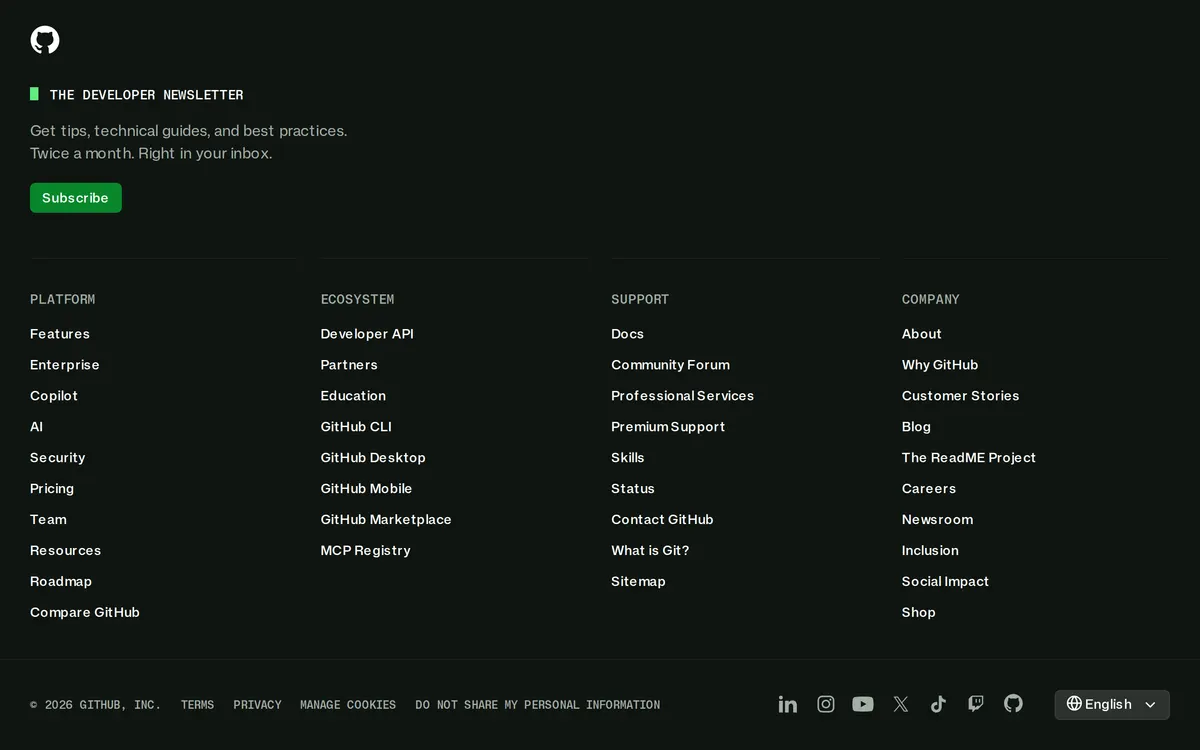Open GitHub's Twitch icon

click(x=976, y=704)
